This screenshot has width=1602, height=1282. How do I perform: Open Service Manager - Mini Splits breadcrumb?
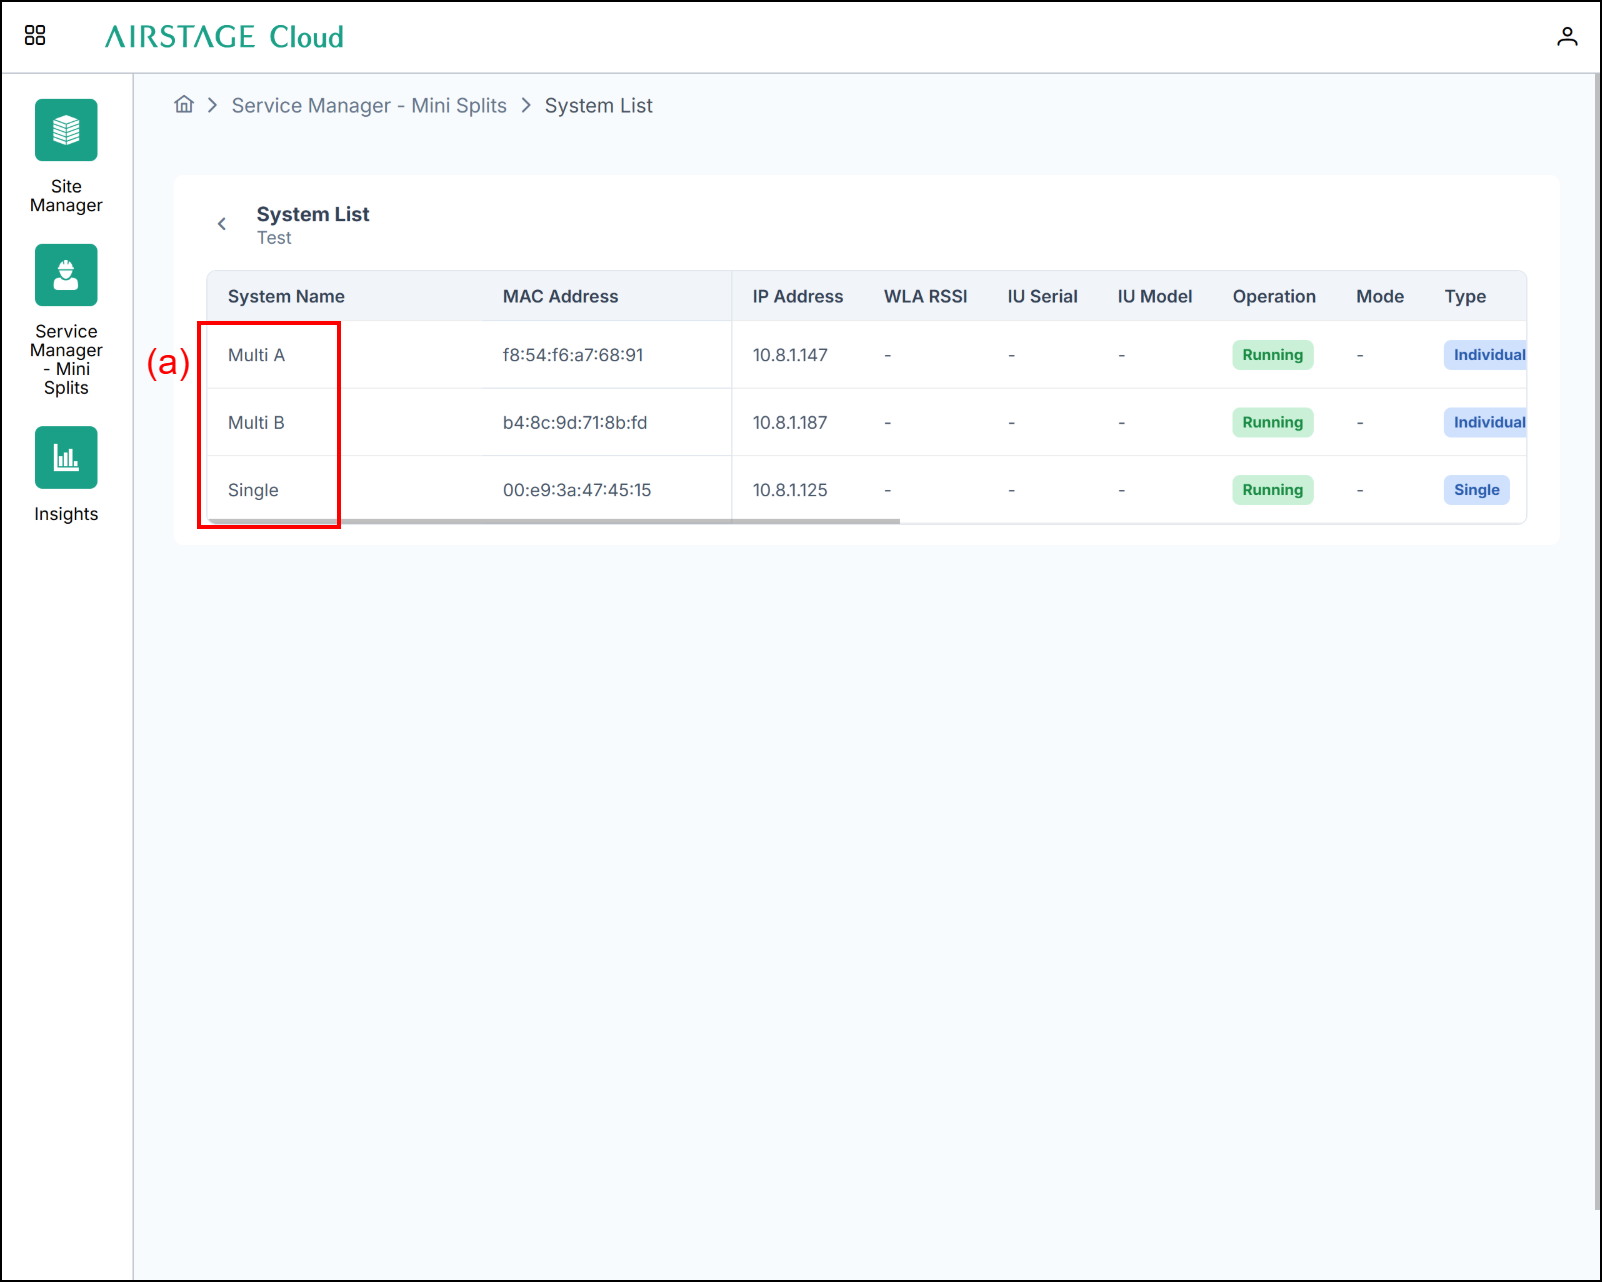tap(369, 106)
